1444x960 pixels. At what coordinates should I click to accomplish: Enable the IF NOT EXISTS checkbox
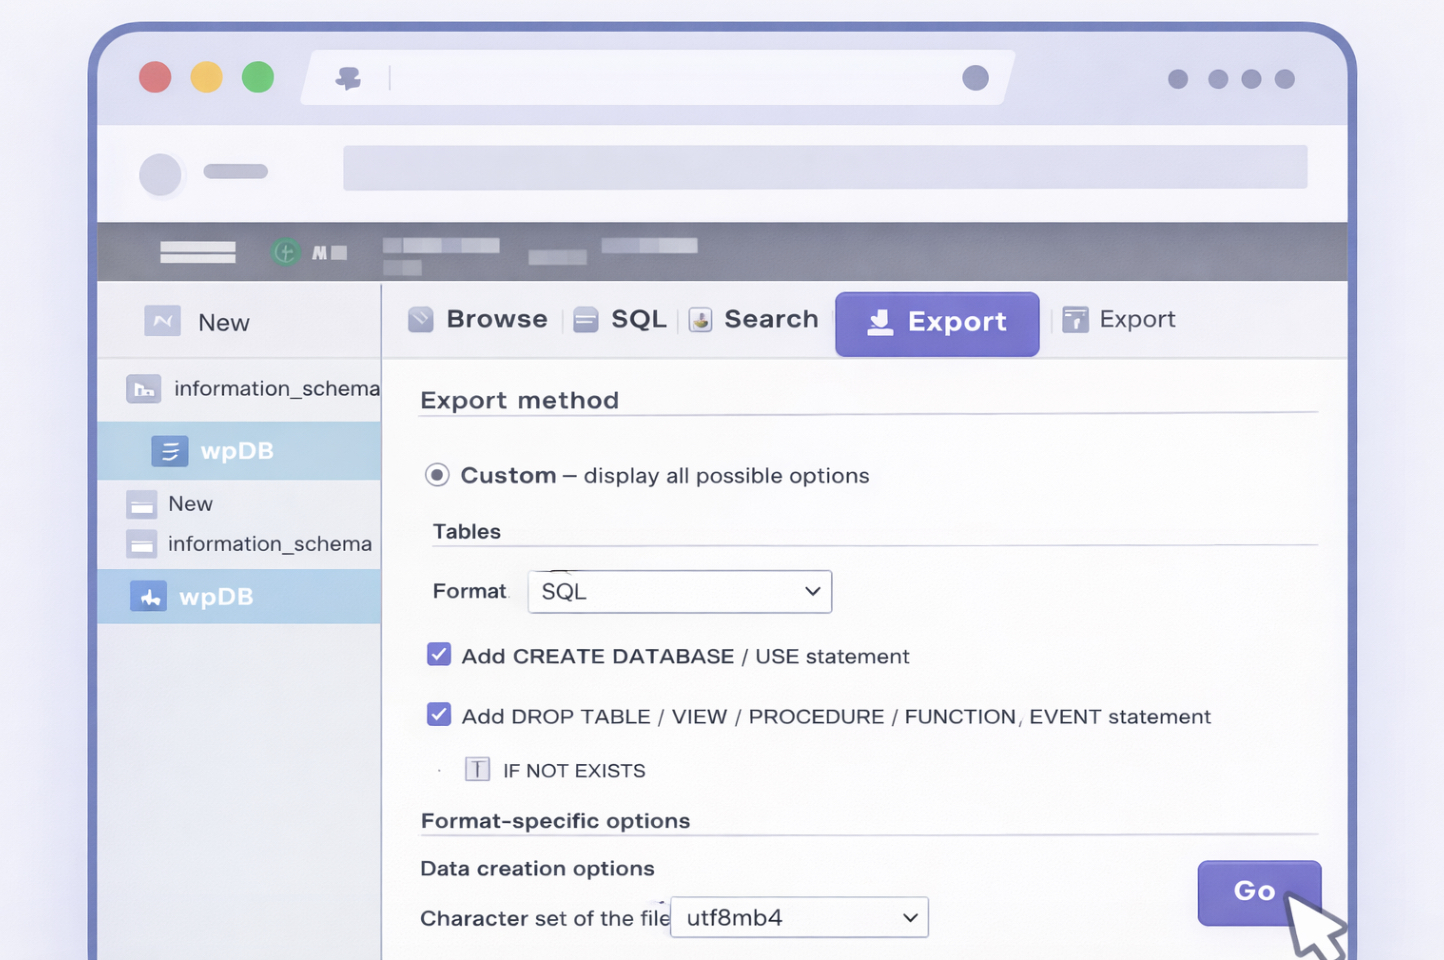click(478, 769)
